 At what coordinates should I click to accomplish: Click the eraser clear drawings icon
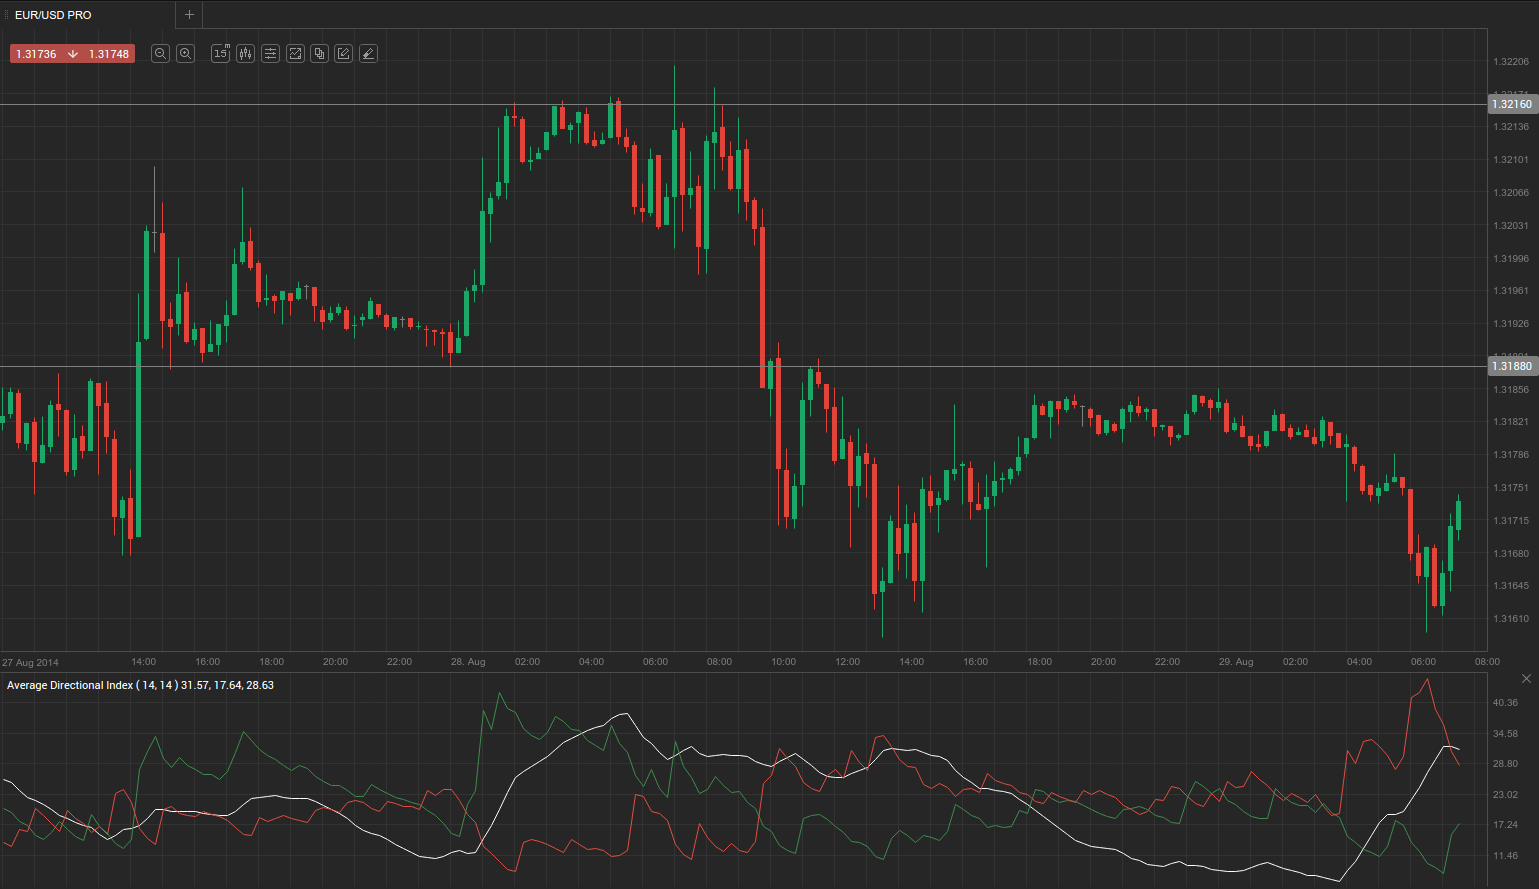coord(368,54)
